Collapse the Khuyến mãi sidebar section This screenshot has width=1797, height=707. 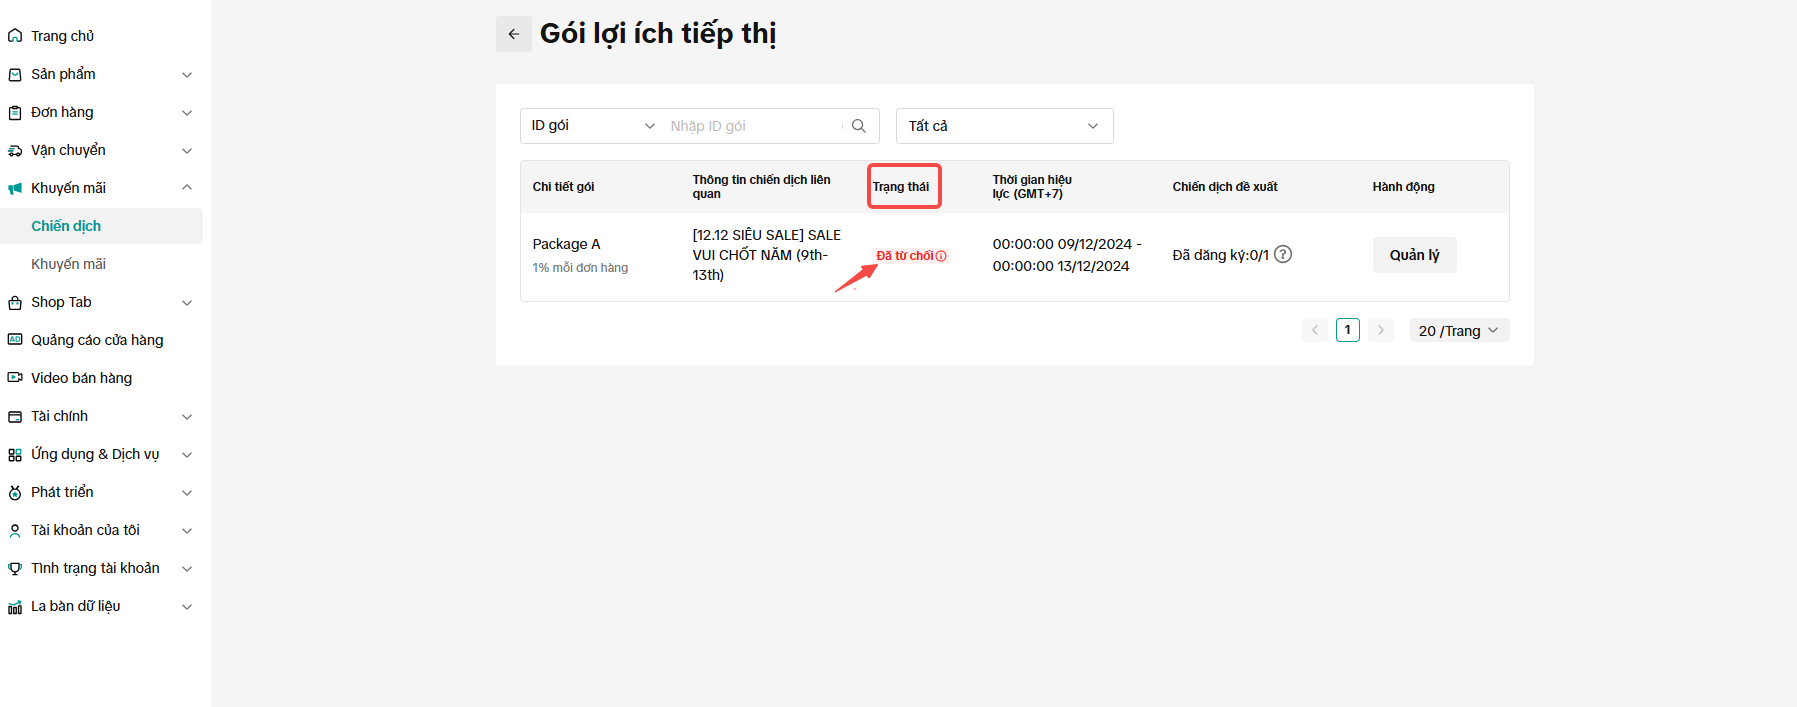pos(186,188)
